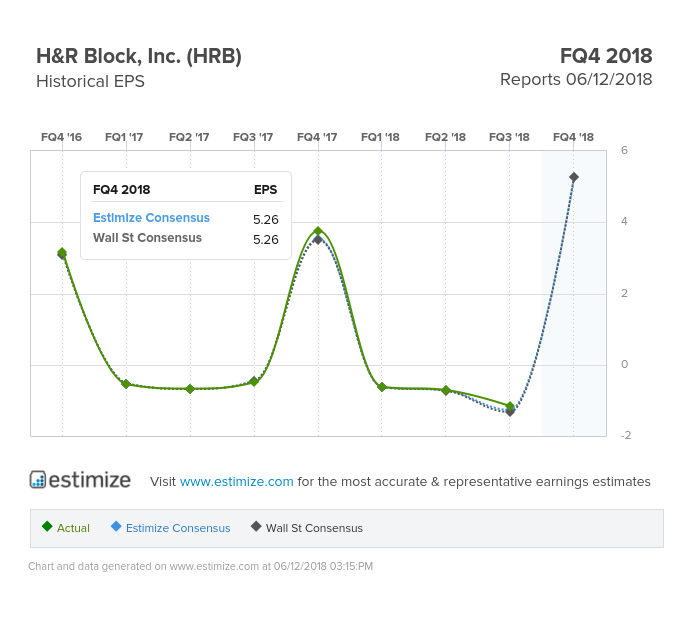Select the FQ4 '16 quarter label
The image size is (685, 620).
click(62, 137)
